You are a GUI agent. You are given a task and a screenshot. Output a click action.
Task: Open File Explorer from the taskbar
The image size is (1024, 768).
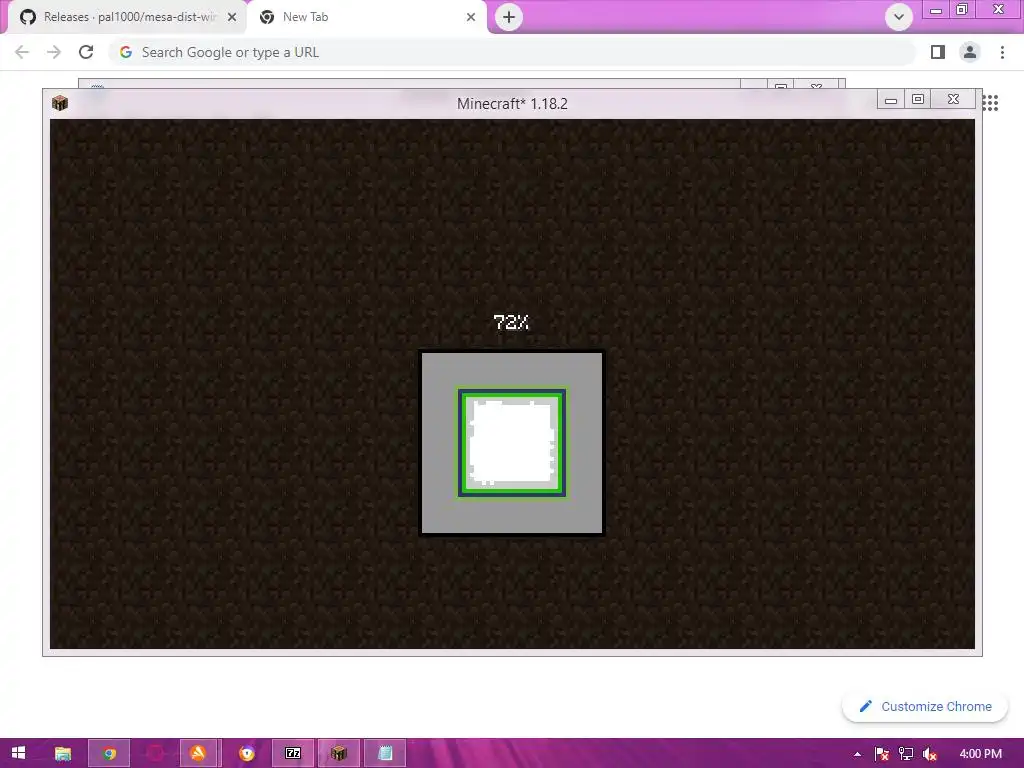click(x=63, y=753)
